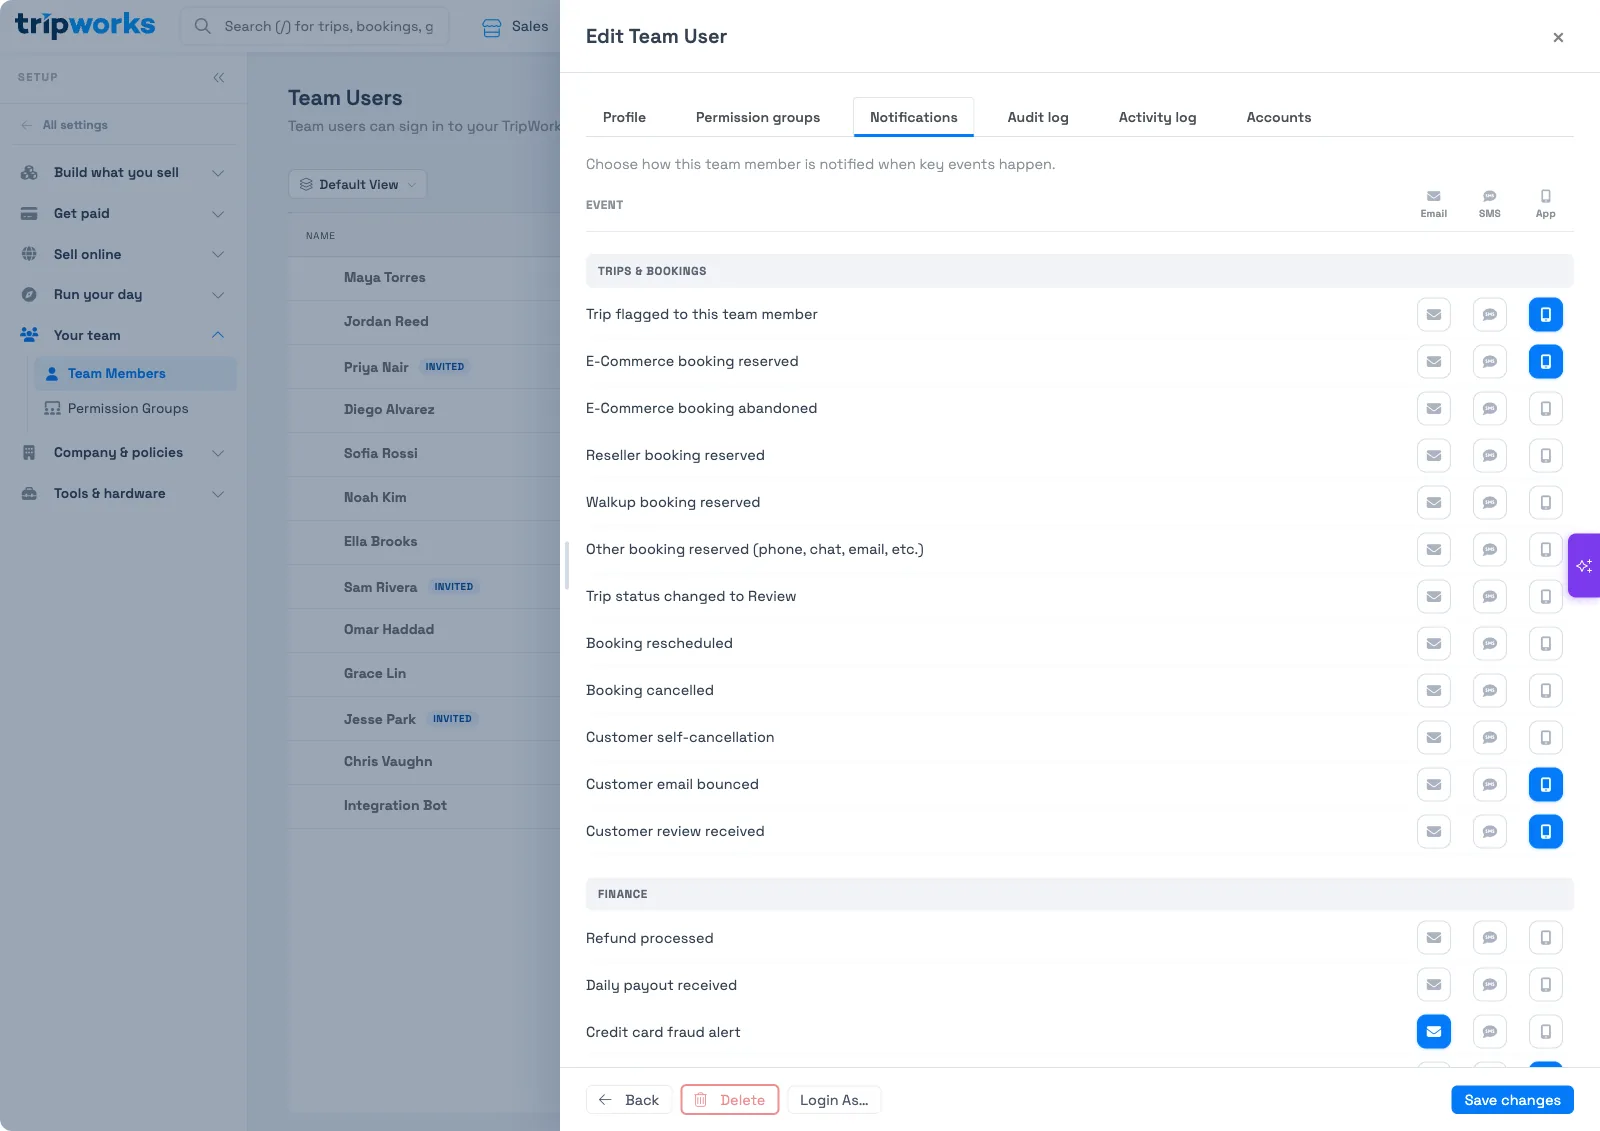Viewport: 1600px width, 1131px height.
Task: Enable SMS for Refund processed
Action: tap(1490, 938)
